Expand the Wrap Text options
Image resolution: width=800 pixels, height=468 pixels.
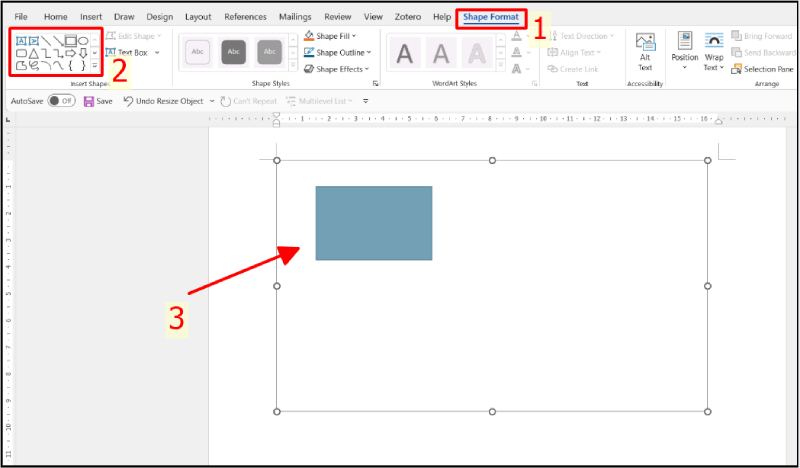coord(714,52)
